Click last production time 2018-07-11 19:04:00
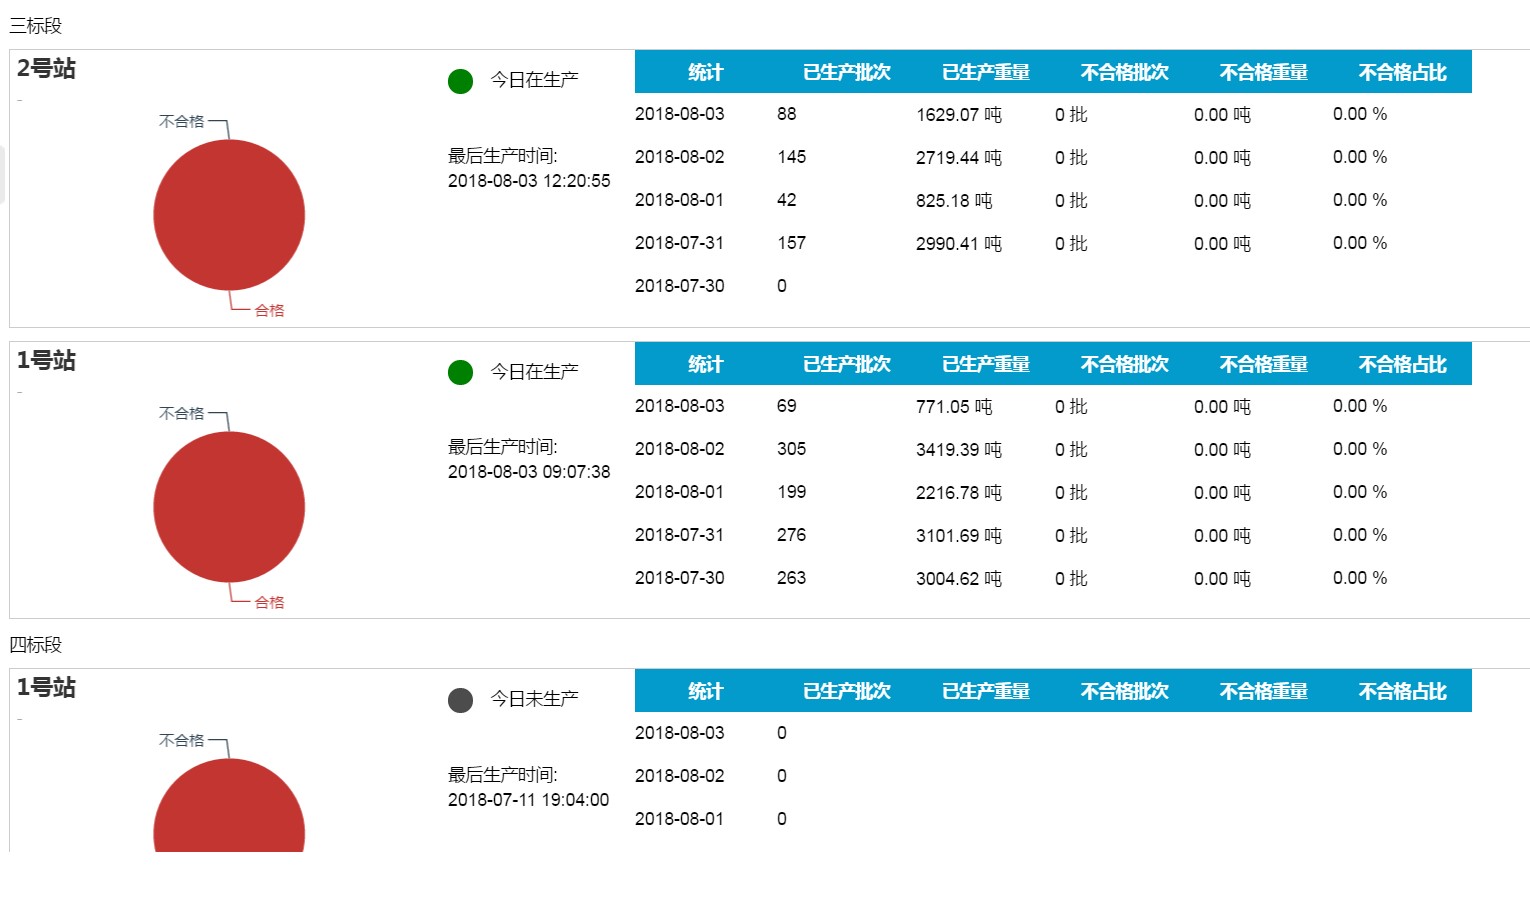 click(528, 800)
